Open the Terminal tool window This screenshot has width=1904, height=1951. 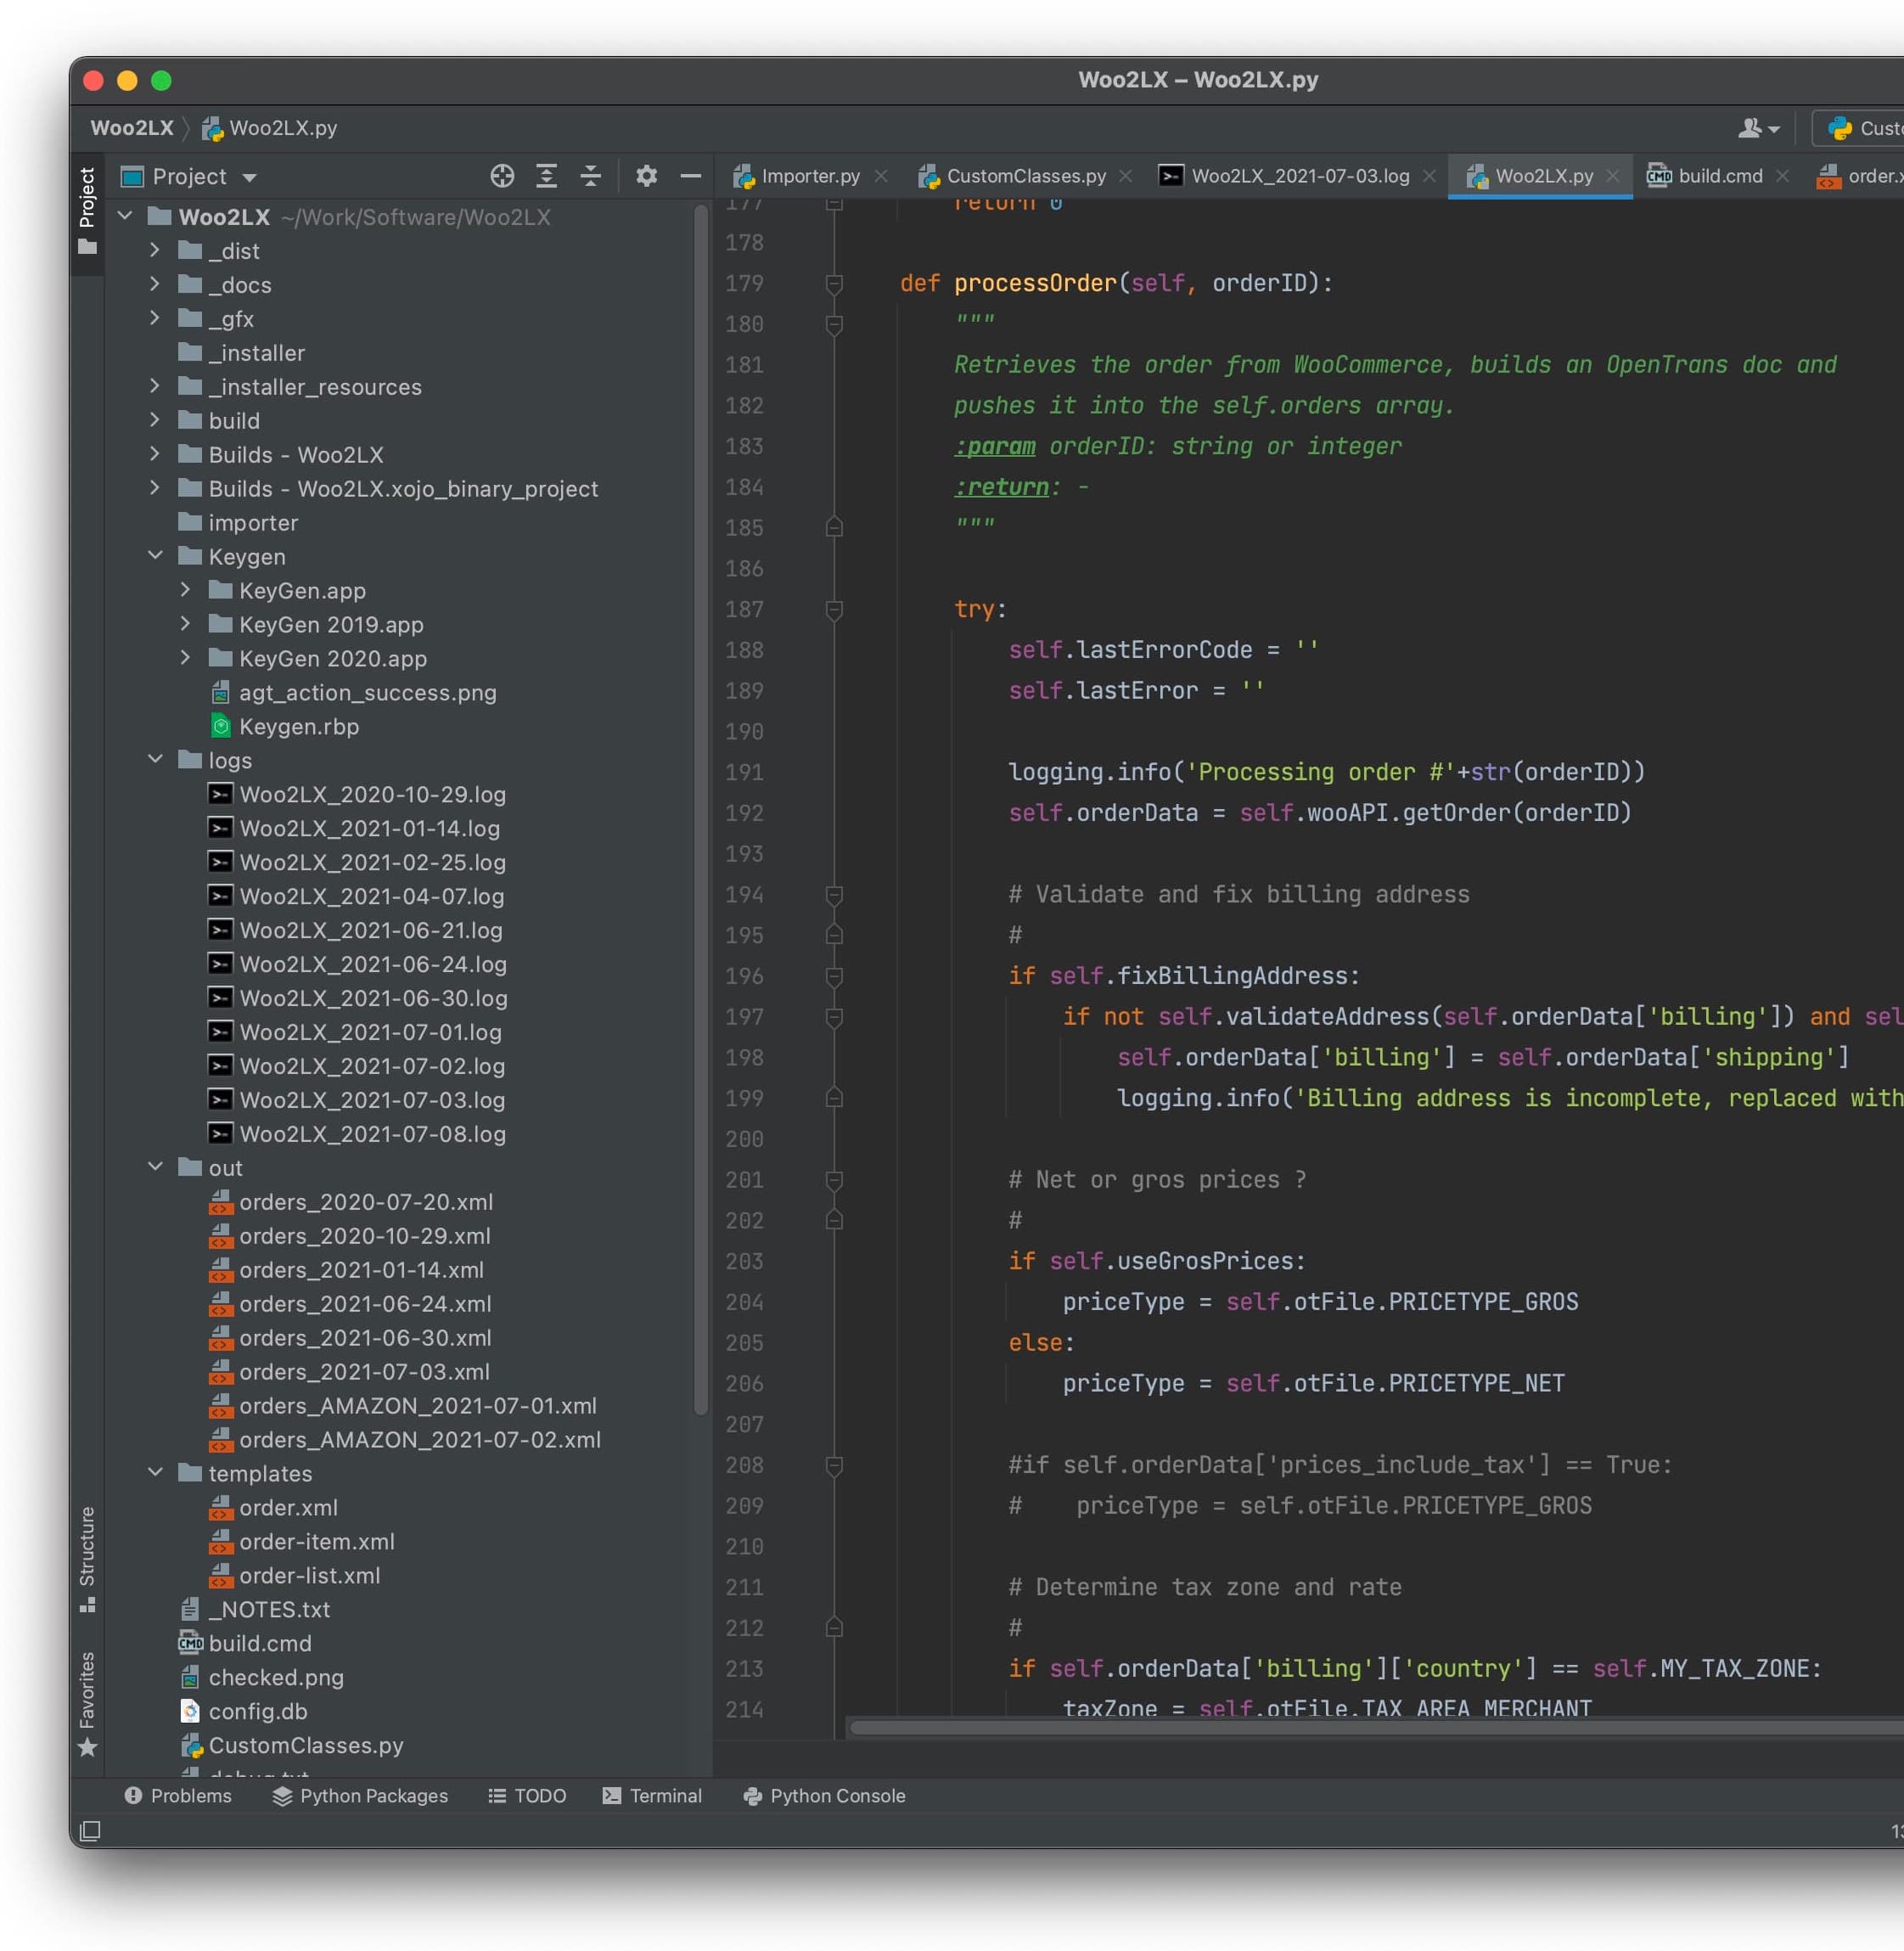pos(652,1796)
